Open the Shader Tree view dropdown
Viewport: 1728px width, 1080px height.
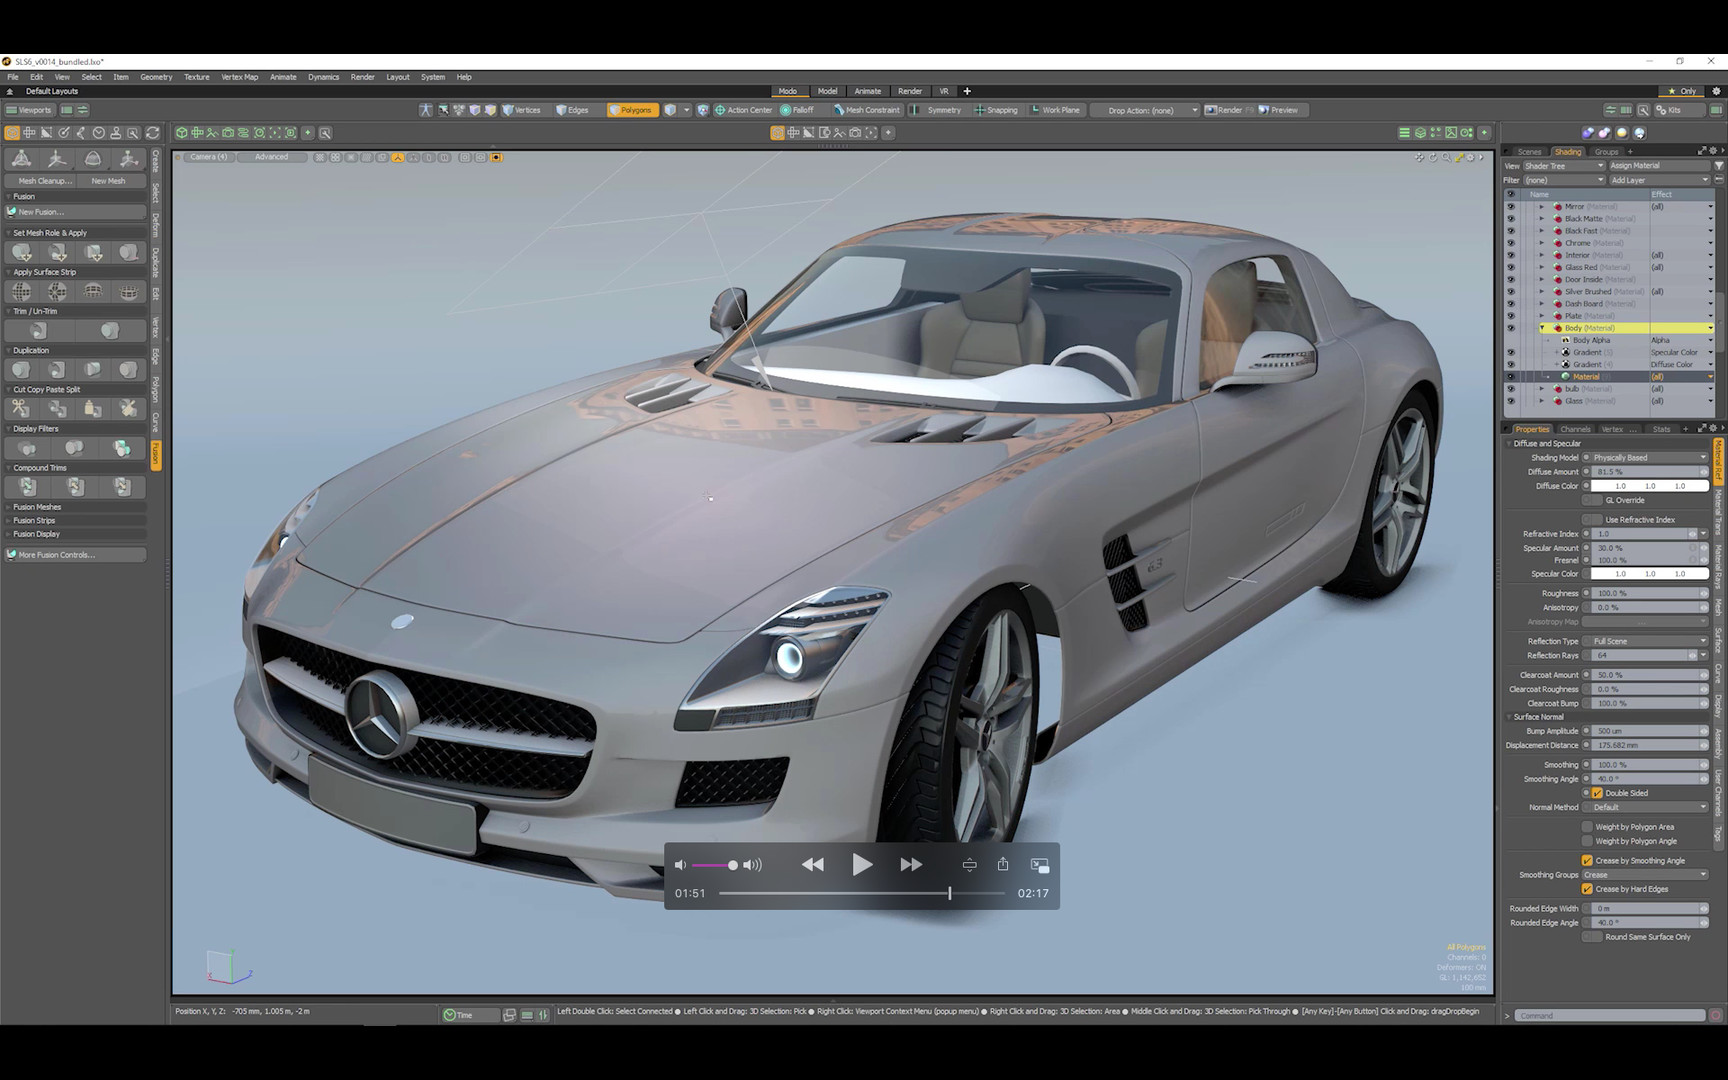(1564, 166)
